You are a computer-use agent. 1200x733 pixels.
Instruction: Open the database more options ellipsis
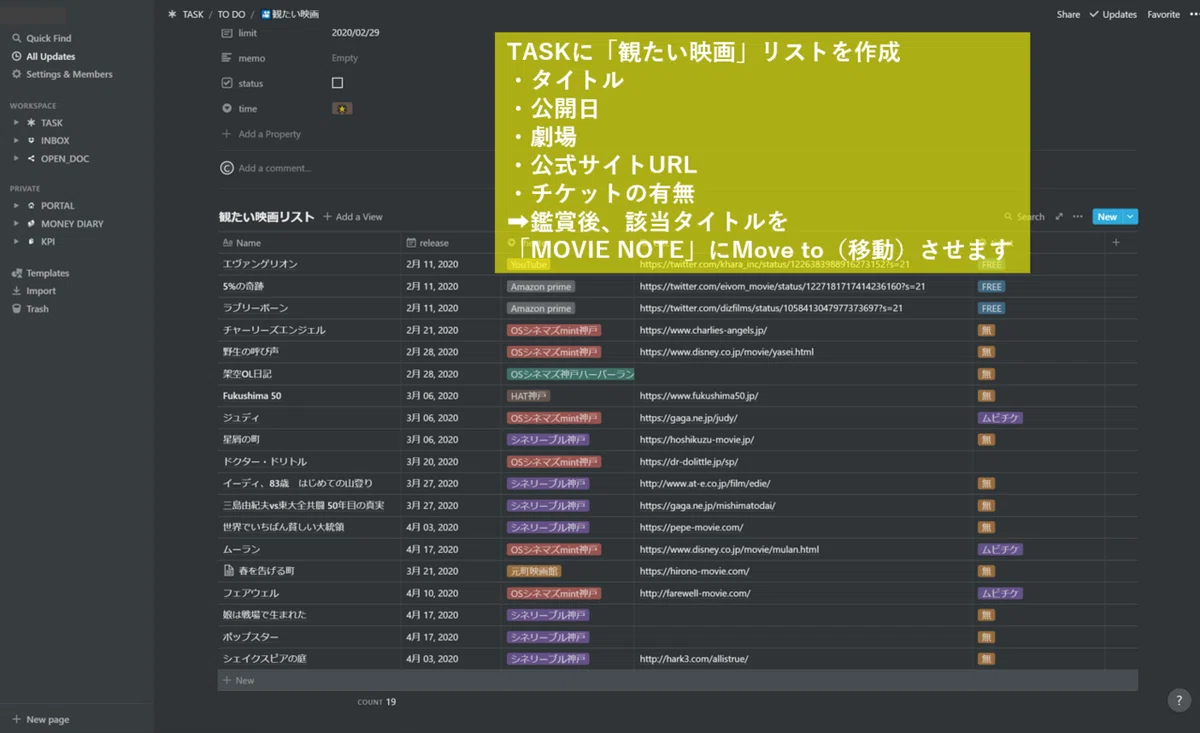[x=1077, y=217]
